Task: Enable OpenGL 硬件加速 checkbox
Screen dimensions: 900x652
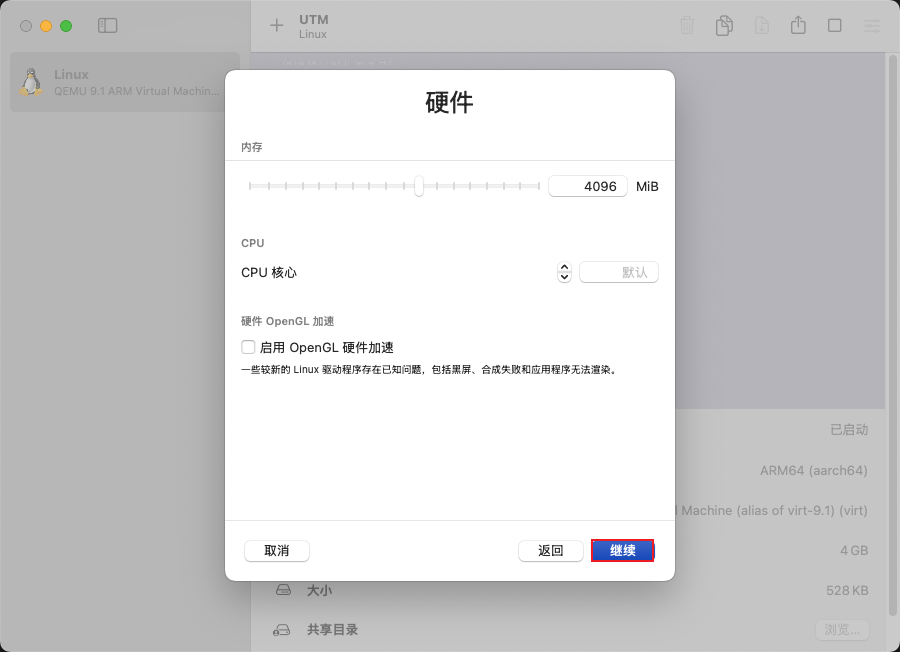Action: 247,347
